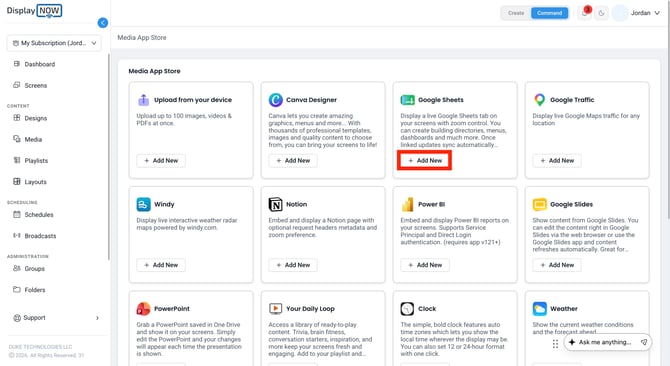Open the Jordan user menu
The width and height of the screenshot is (670, 366).
[645, 13]
